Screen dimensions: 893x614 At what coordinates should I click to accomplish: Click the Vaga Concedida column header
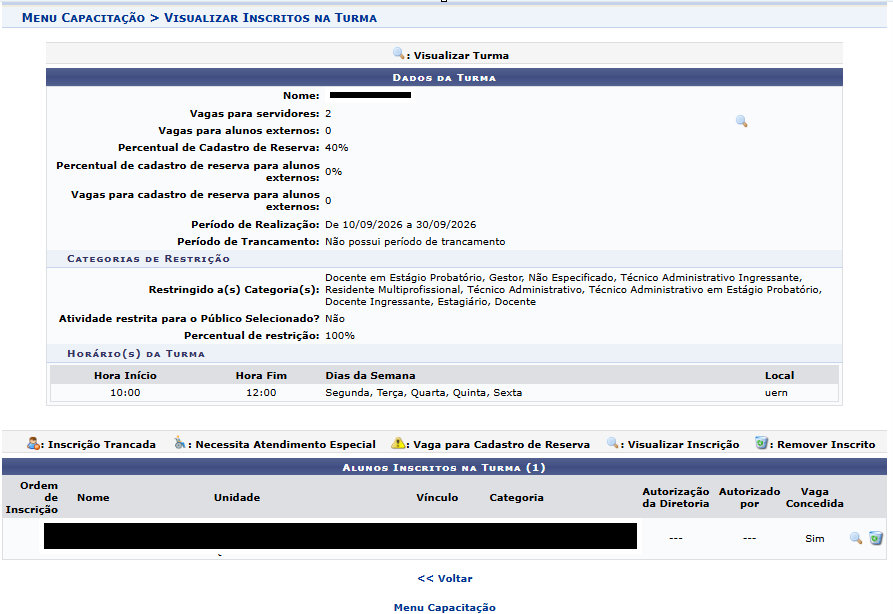[x=815, y=498]
